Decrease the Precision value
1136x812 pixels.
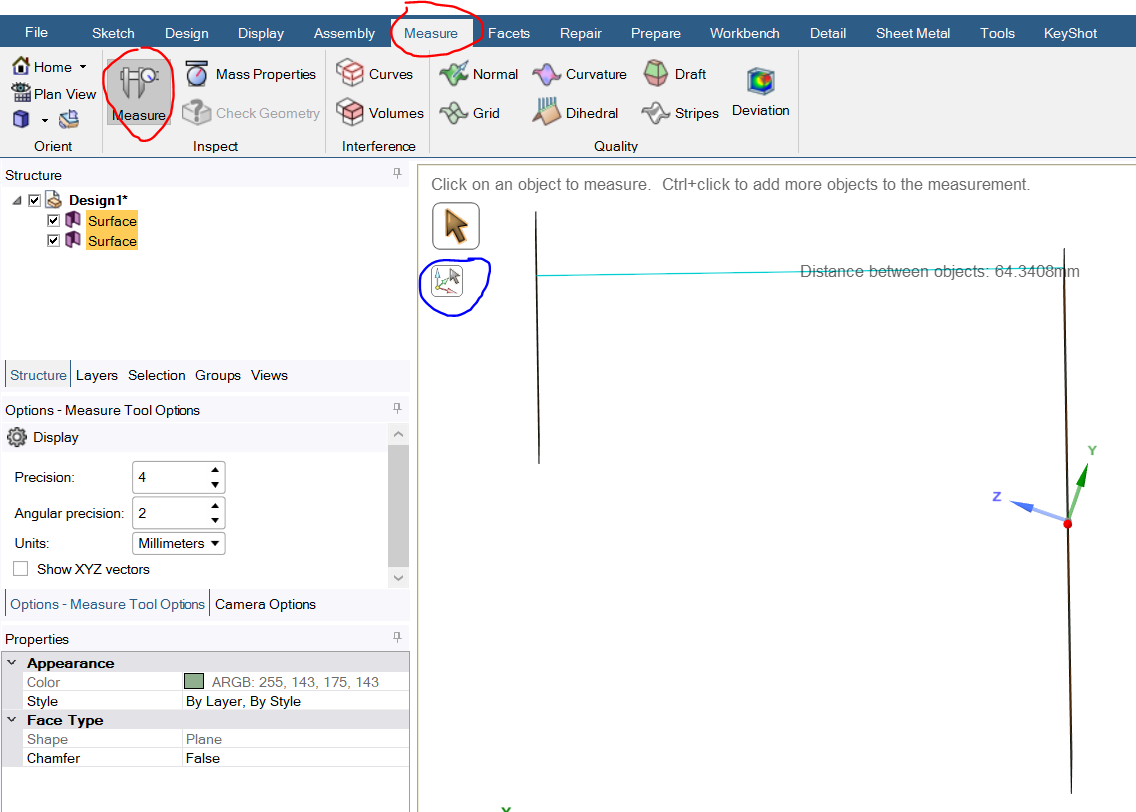[215, 485]
